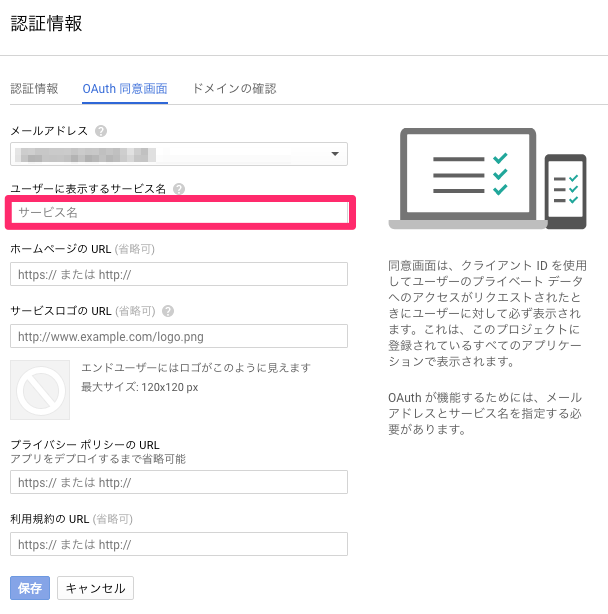Click the キャンセル button
The image size is (608, 614).
pyautogui.click(x=95, y=588)
